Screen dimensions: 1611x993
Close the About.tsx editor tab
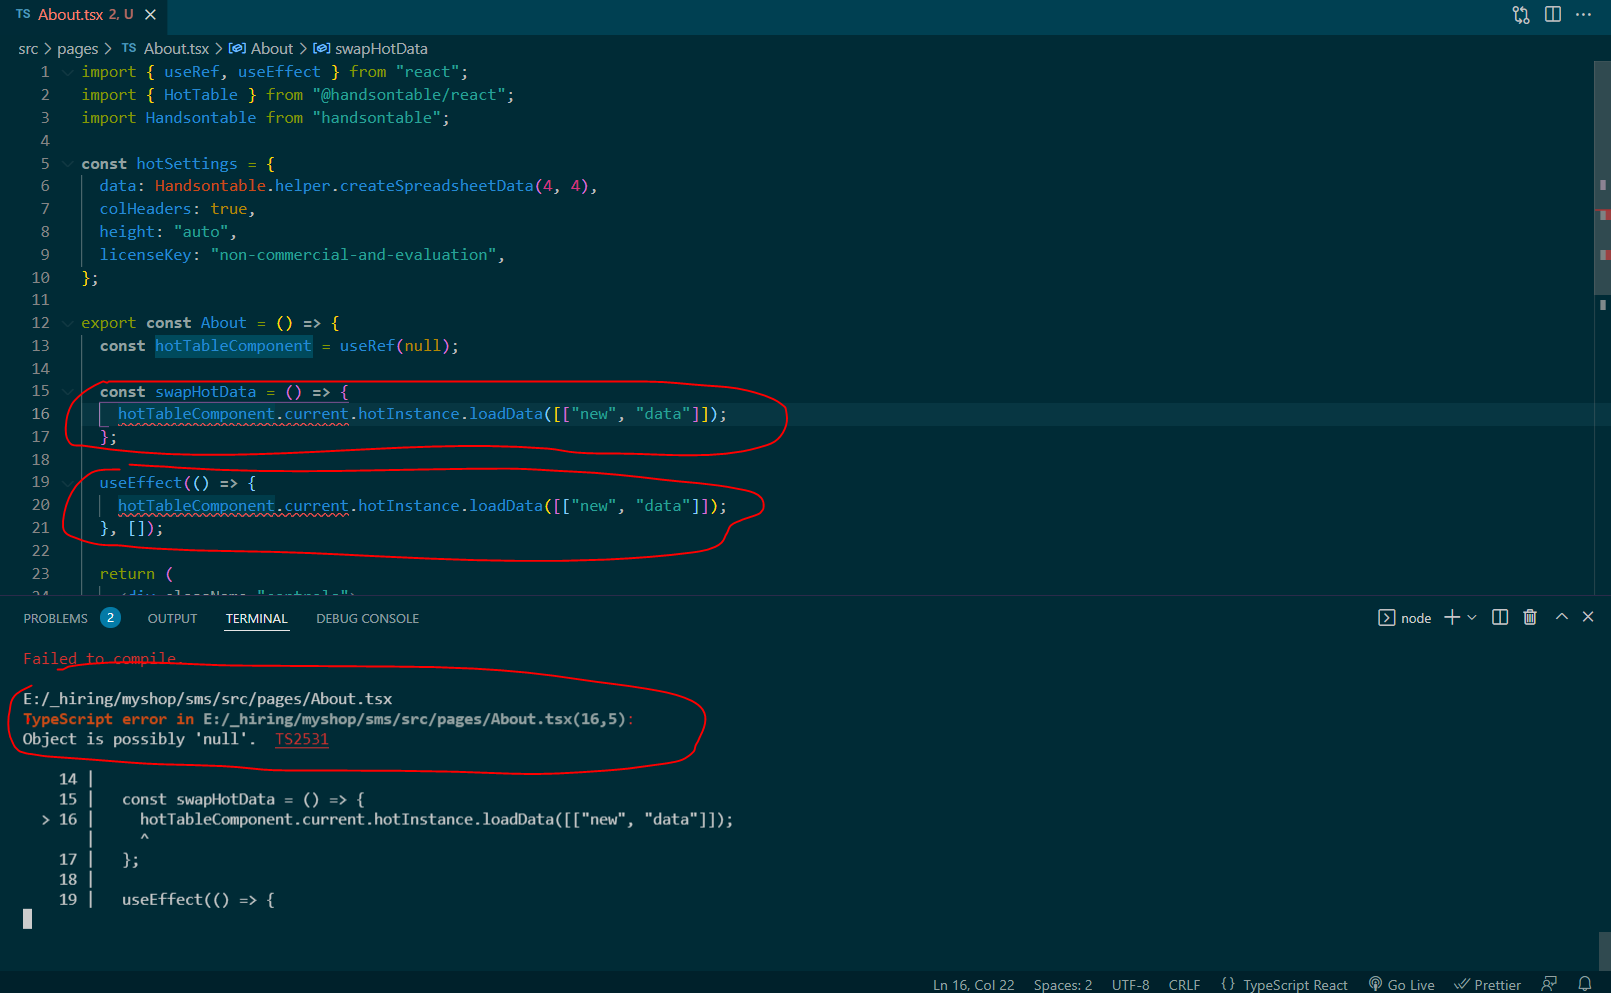click(x=150, y=15)
